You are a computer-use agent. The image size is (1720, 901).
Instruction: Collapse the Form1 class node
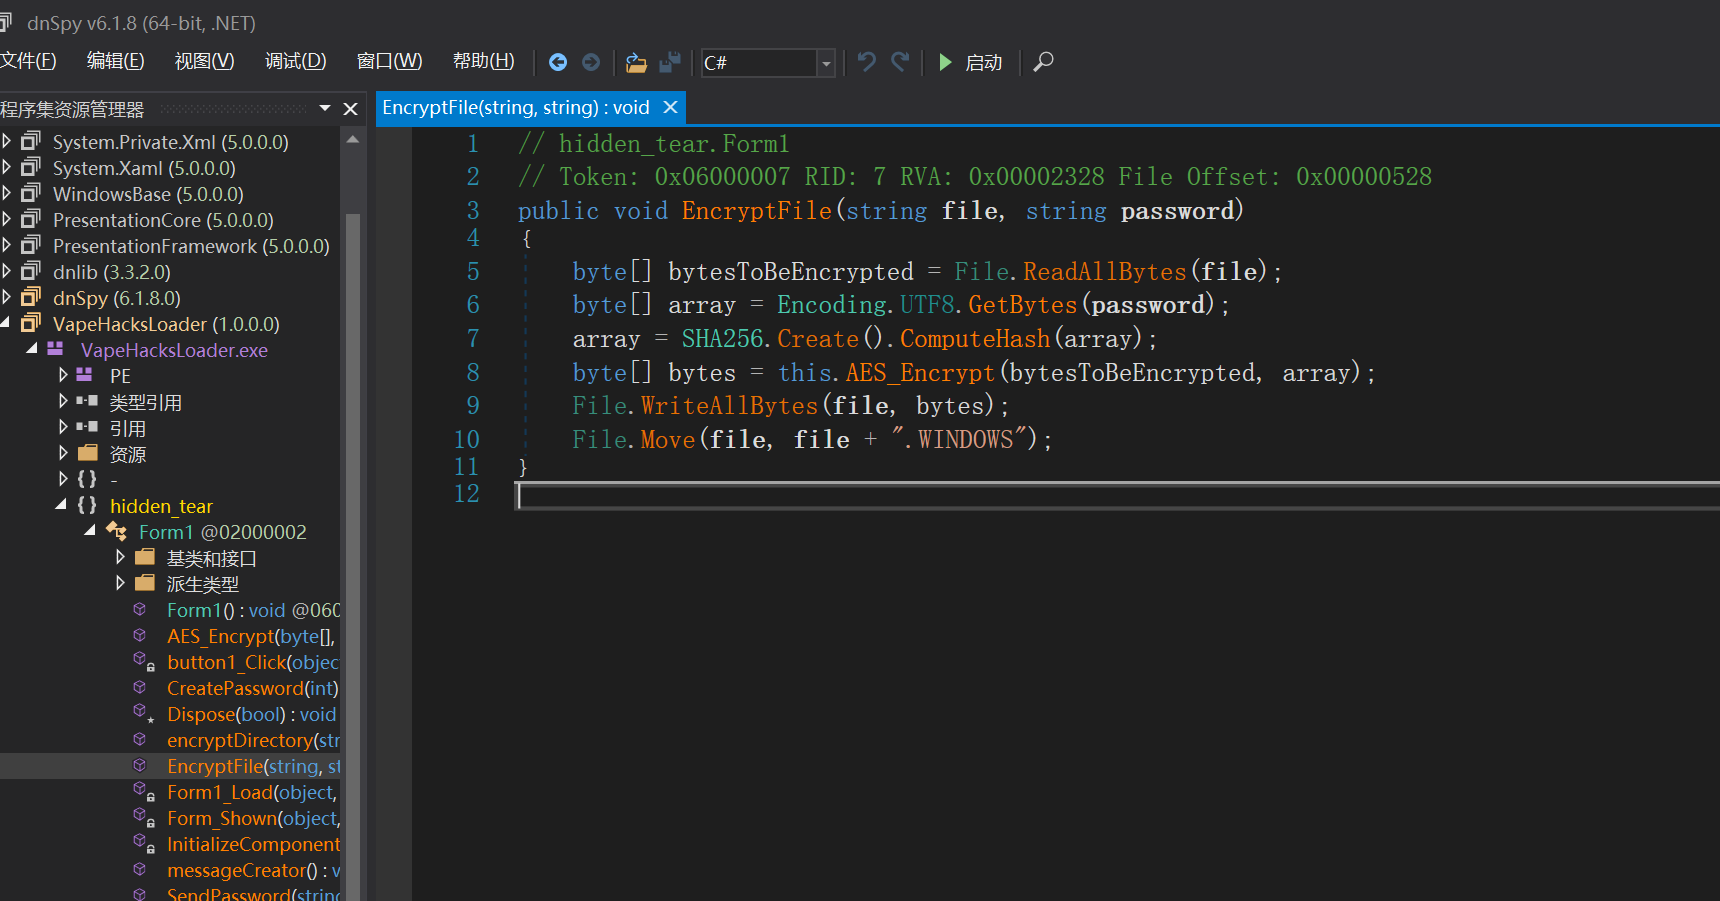coord(90,530)
